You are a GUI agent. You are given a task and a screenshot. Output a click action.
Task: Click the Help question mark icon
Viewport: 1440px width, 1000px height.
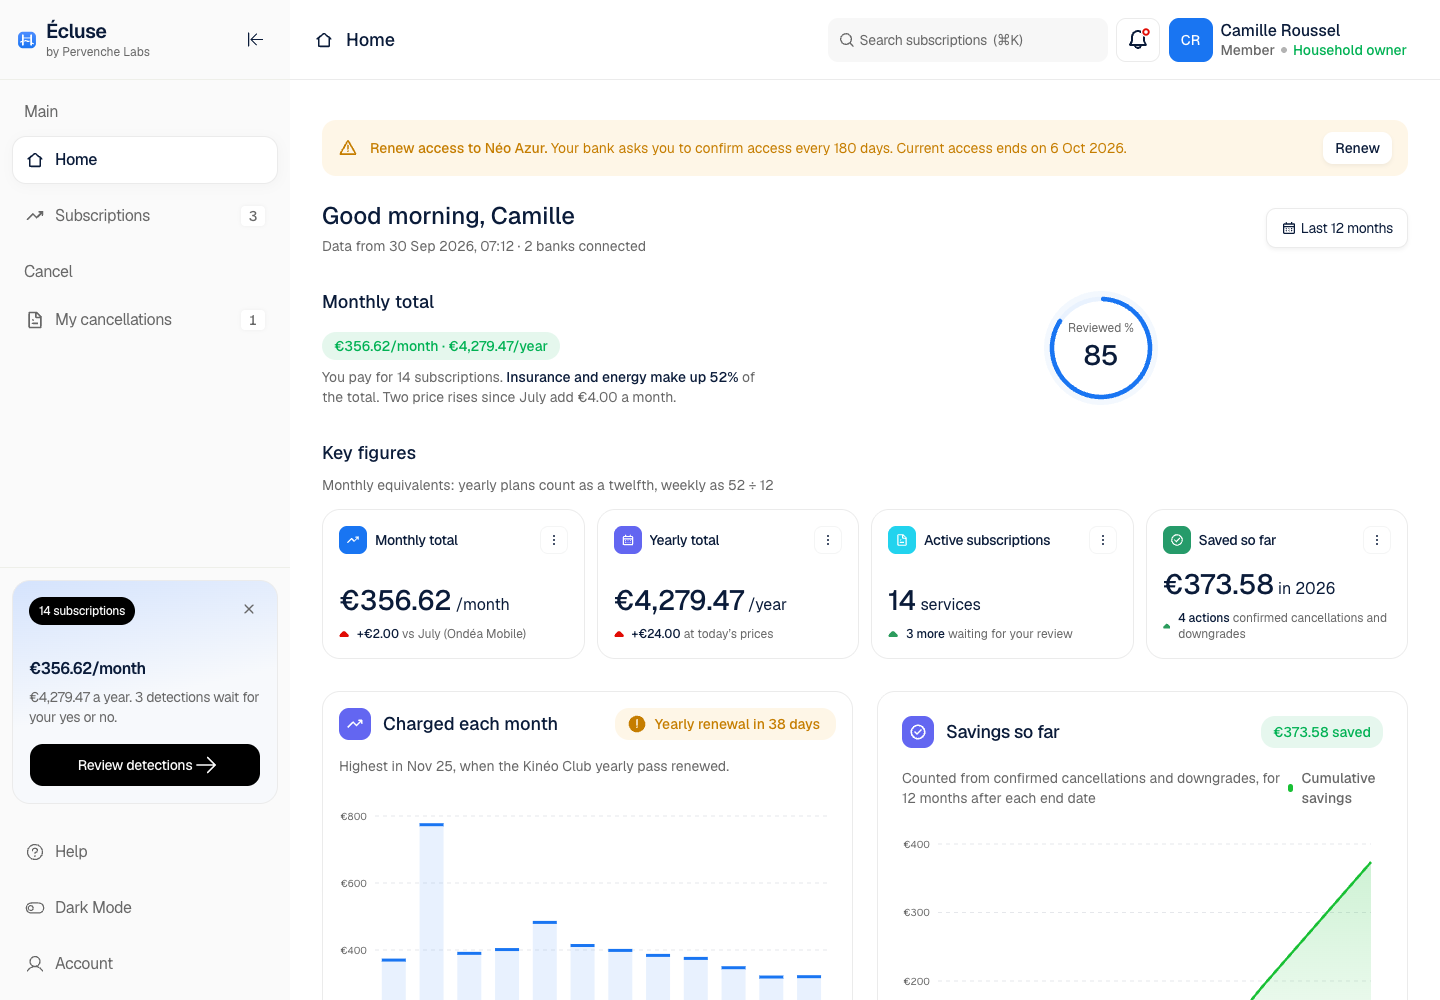[35, 852]
